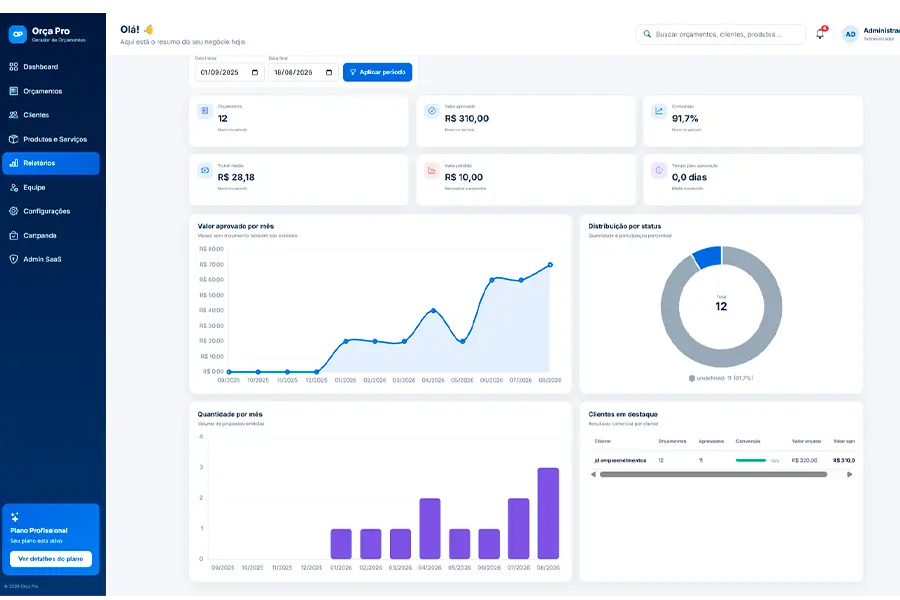Open Equipe in the sidebar
Viewport: 900px width, 600px height.
click(x=51, y=187)
